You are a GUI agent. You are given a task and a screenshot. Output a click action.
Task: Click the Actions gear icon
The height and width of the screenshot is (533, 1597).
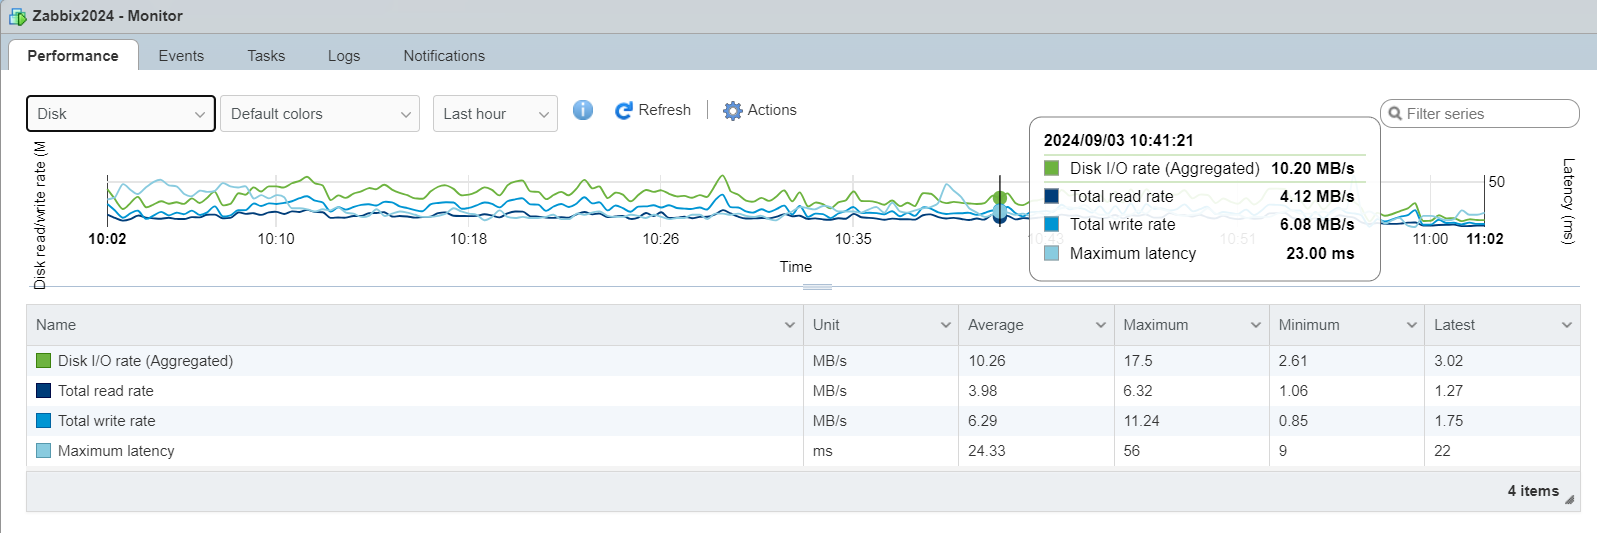[733, 111]
